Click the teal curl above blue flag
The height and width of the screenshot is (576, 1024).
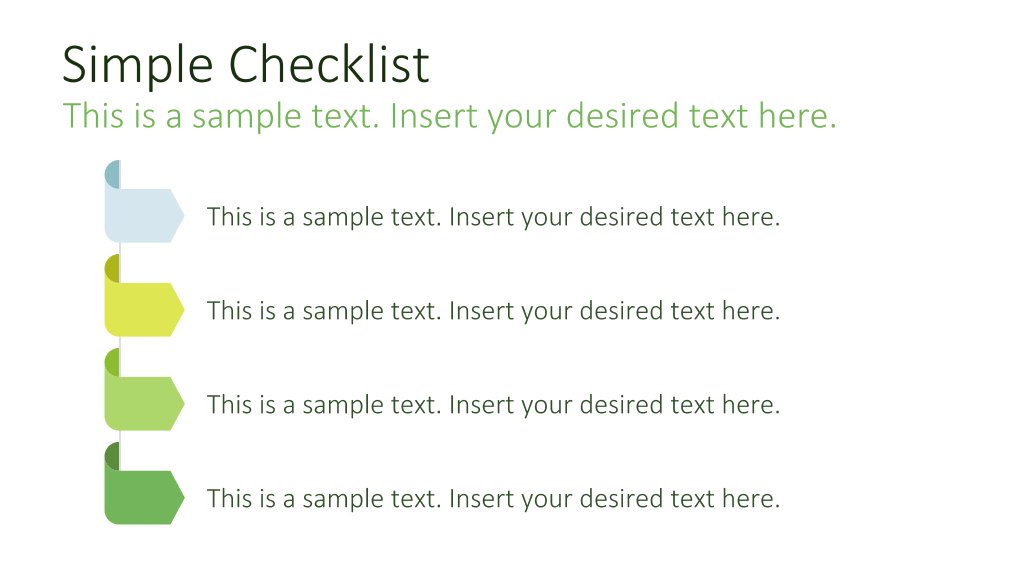point(112,174)
